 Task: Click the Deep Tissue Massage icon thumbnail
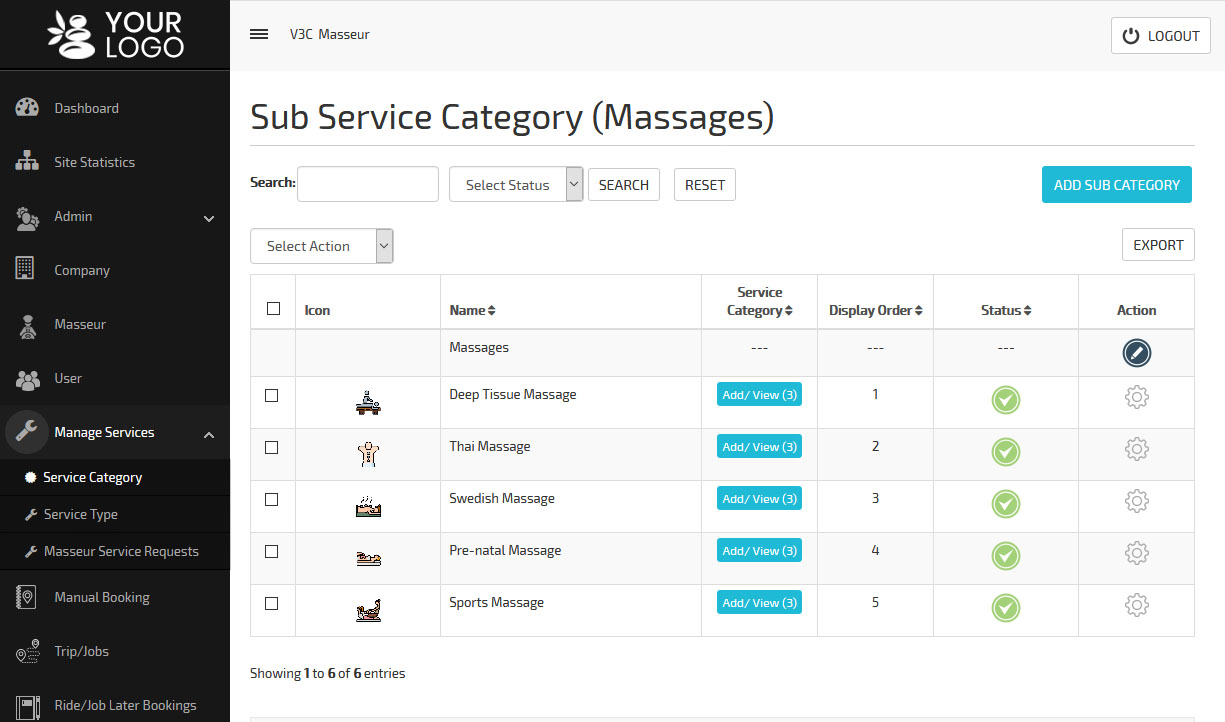(x=367, y=401)
